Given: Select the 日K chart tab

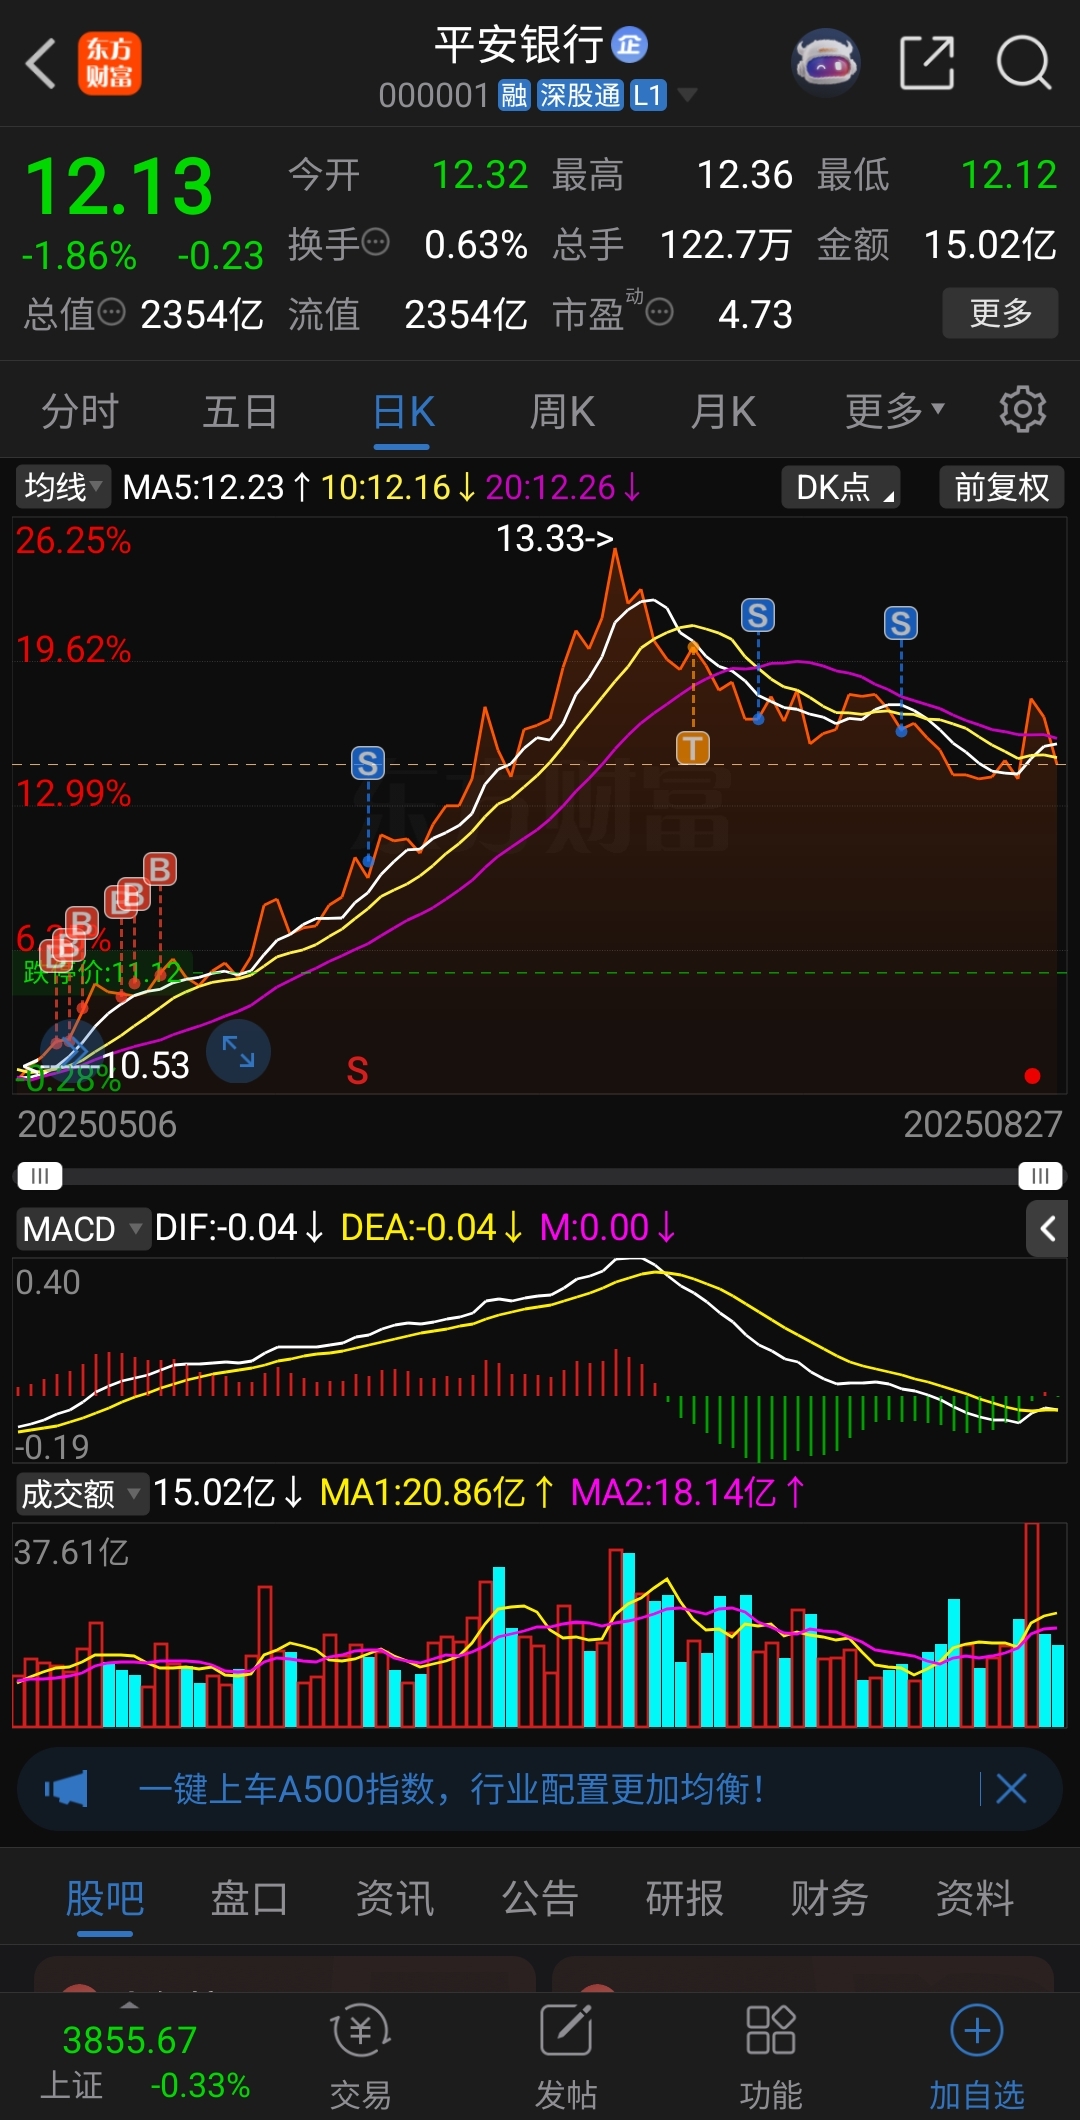Looking at the screenshot, I should [403, 411].
